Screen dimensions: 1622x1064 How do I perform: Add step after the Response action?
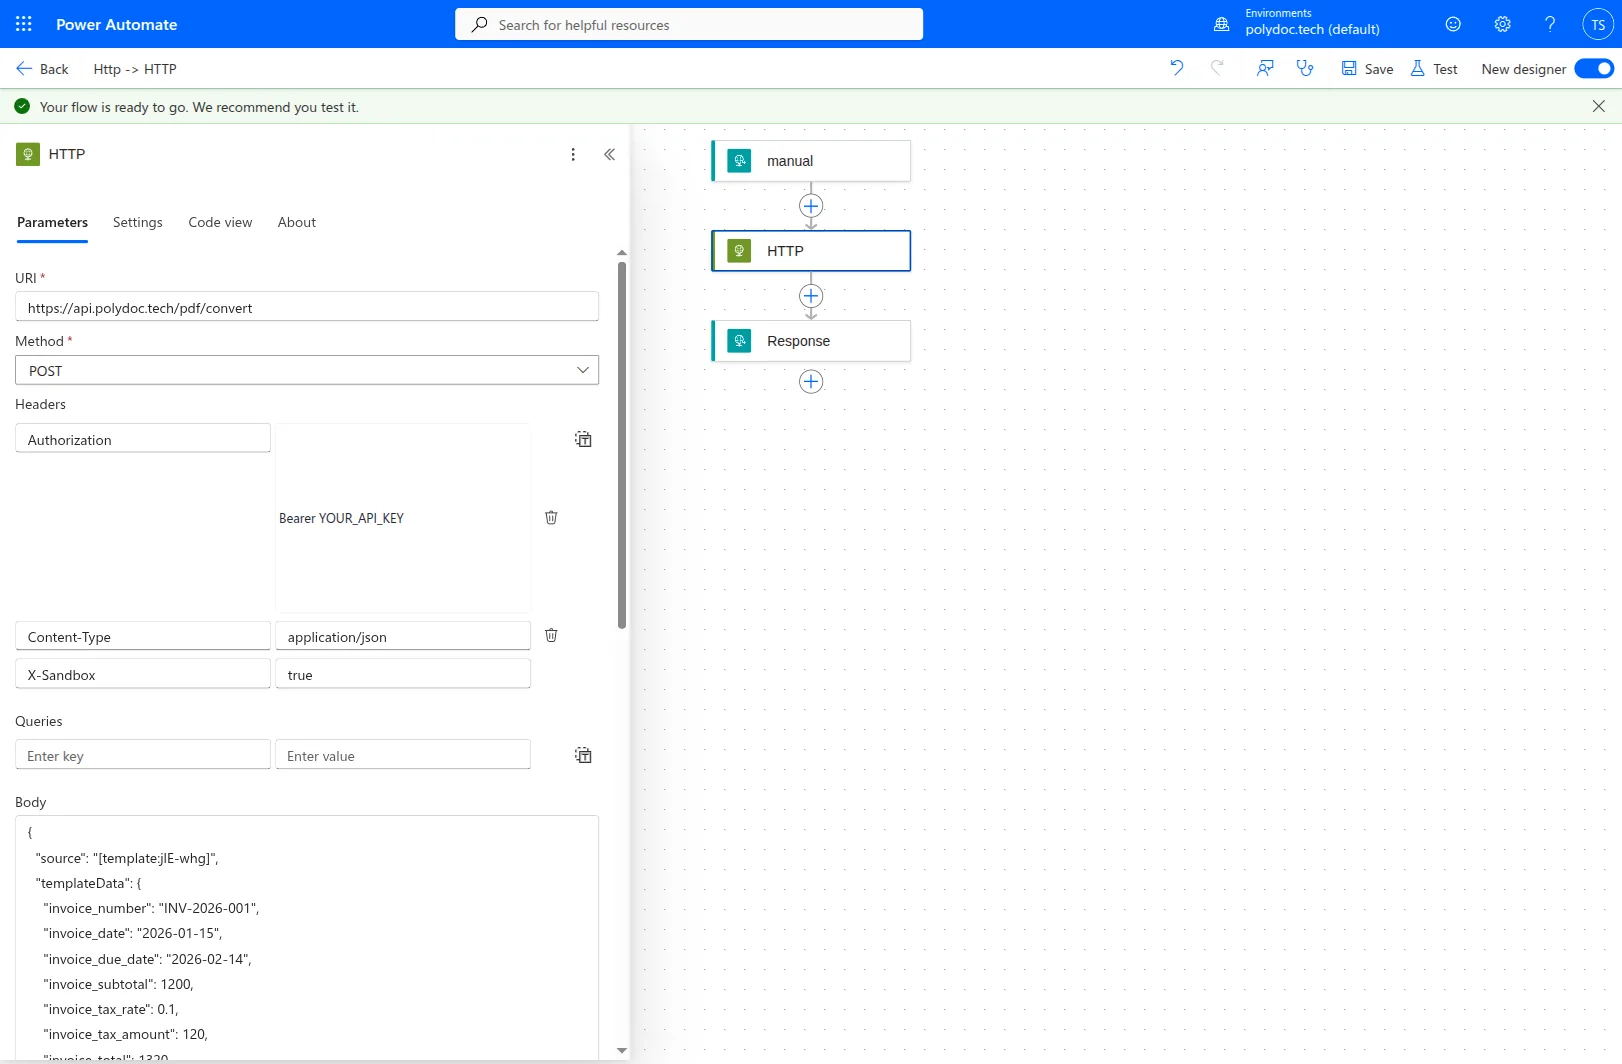pyautogui.click(x=811, y=382)
